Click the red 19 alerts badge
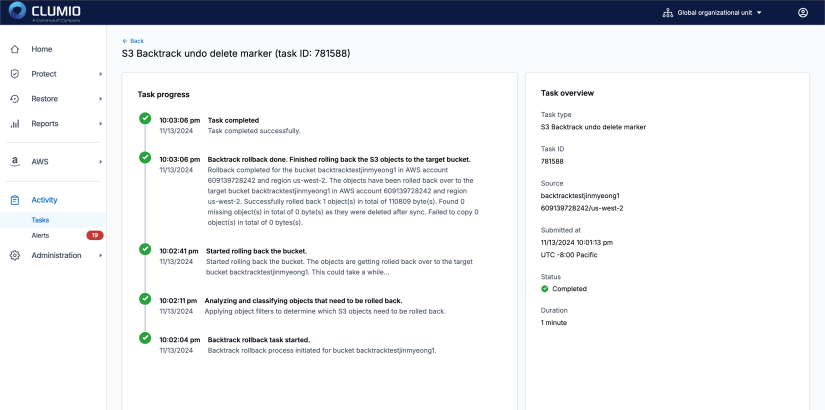 [x=95, y=235]
